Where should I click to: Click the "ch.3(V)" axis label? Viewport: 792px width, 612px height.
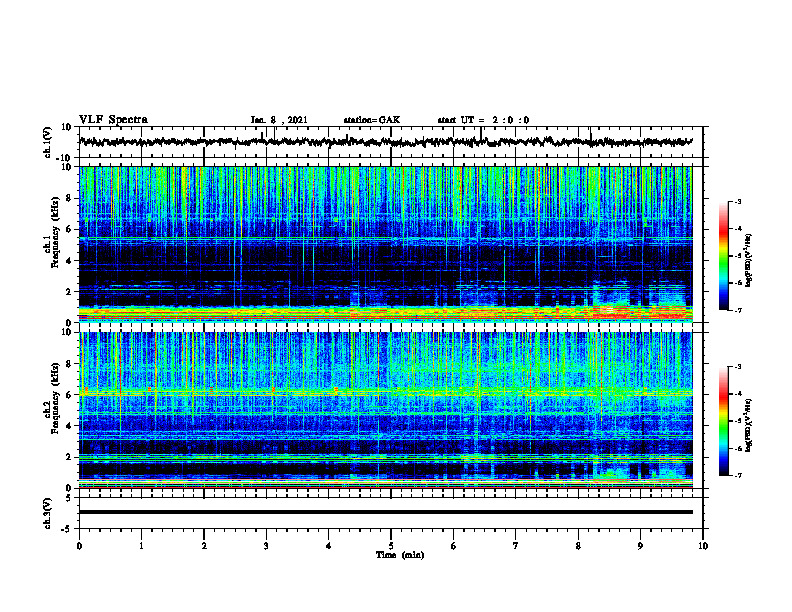(47, 513)
